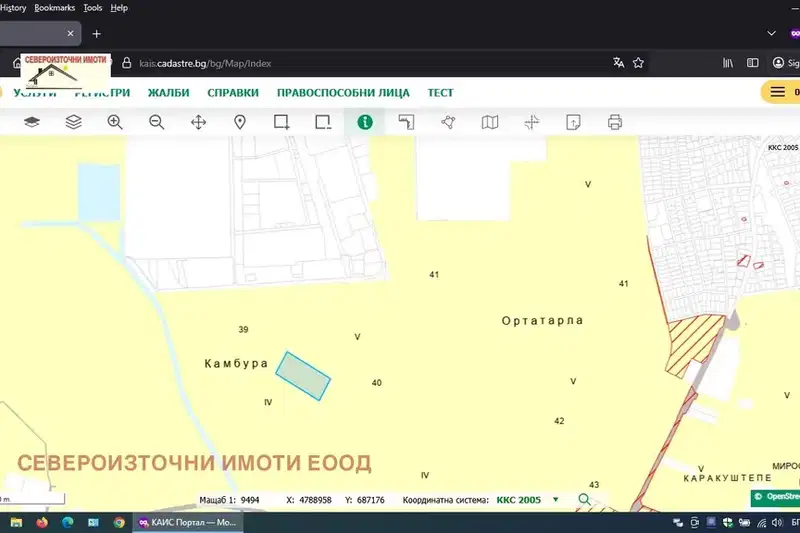
Task: Activate the crosshair coordinates tool
Action: (x=532, y=122)
